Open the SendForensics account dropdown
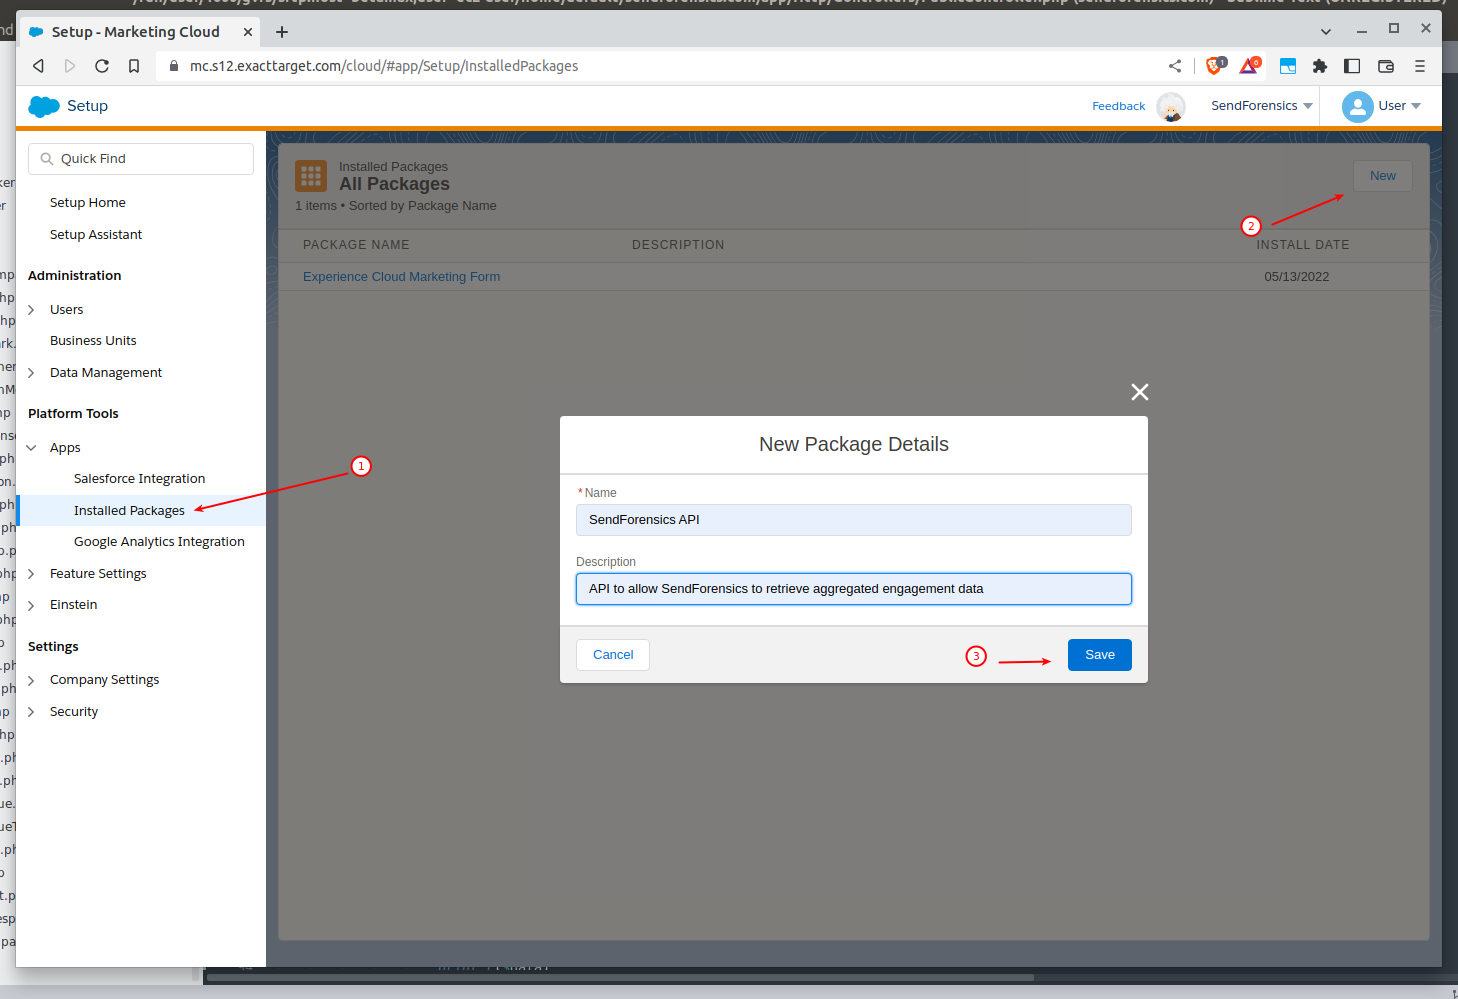 (x=1262, y=106)
